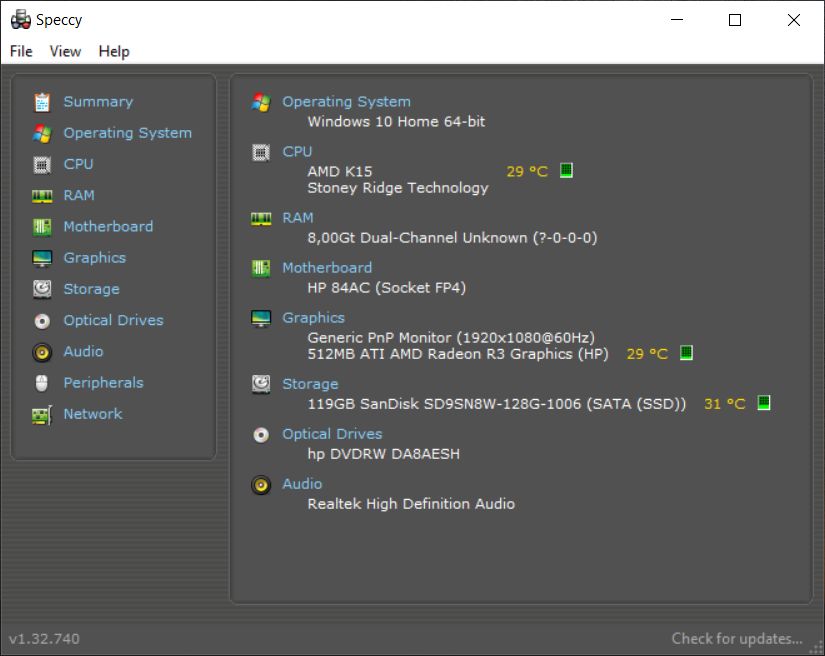This screenshot has height=656, width=825.
Task: Click the Operating System icon in summary panel
Action: point(261,102)
